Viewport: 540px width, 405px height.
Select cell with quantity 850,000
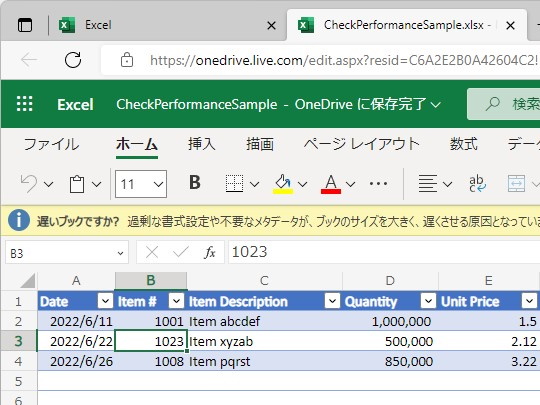coord(390,362)
